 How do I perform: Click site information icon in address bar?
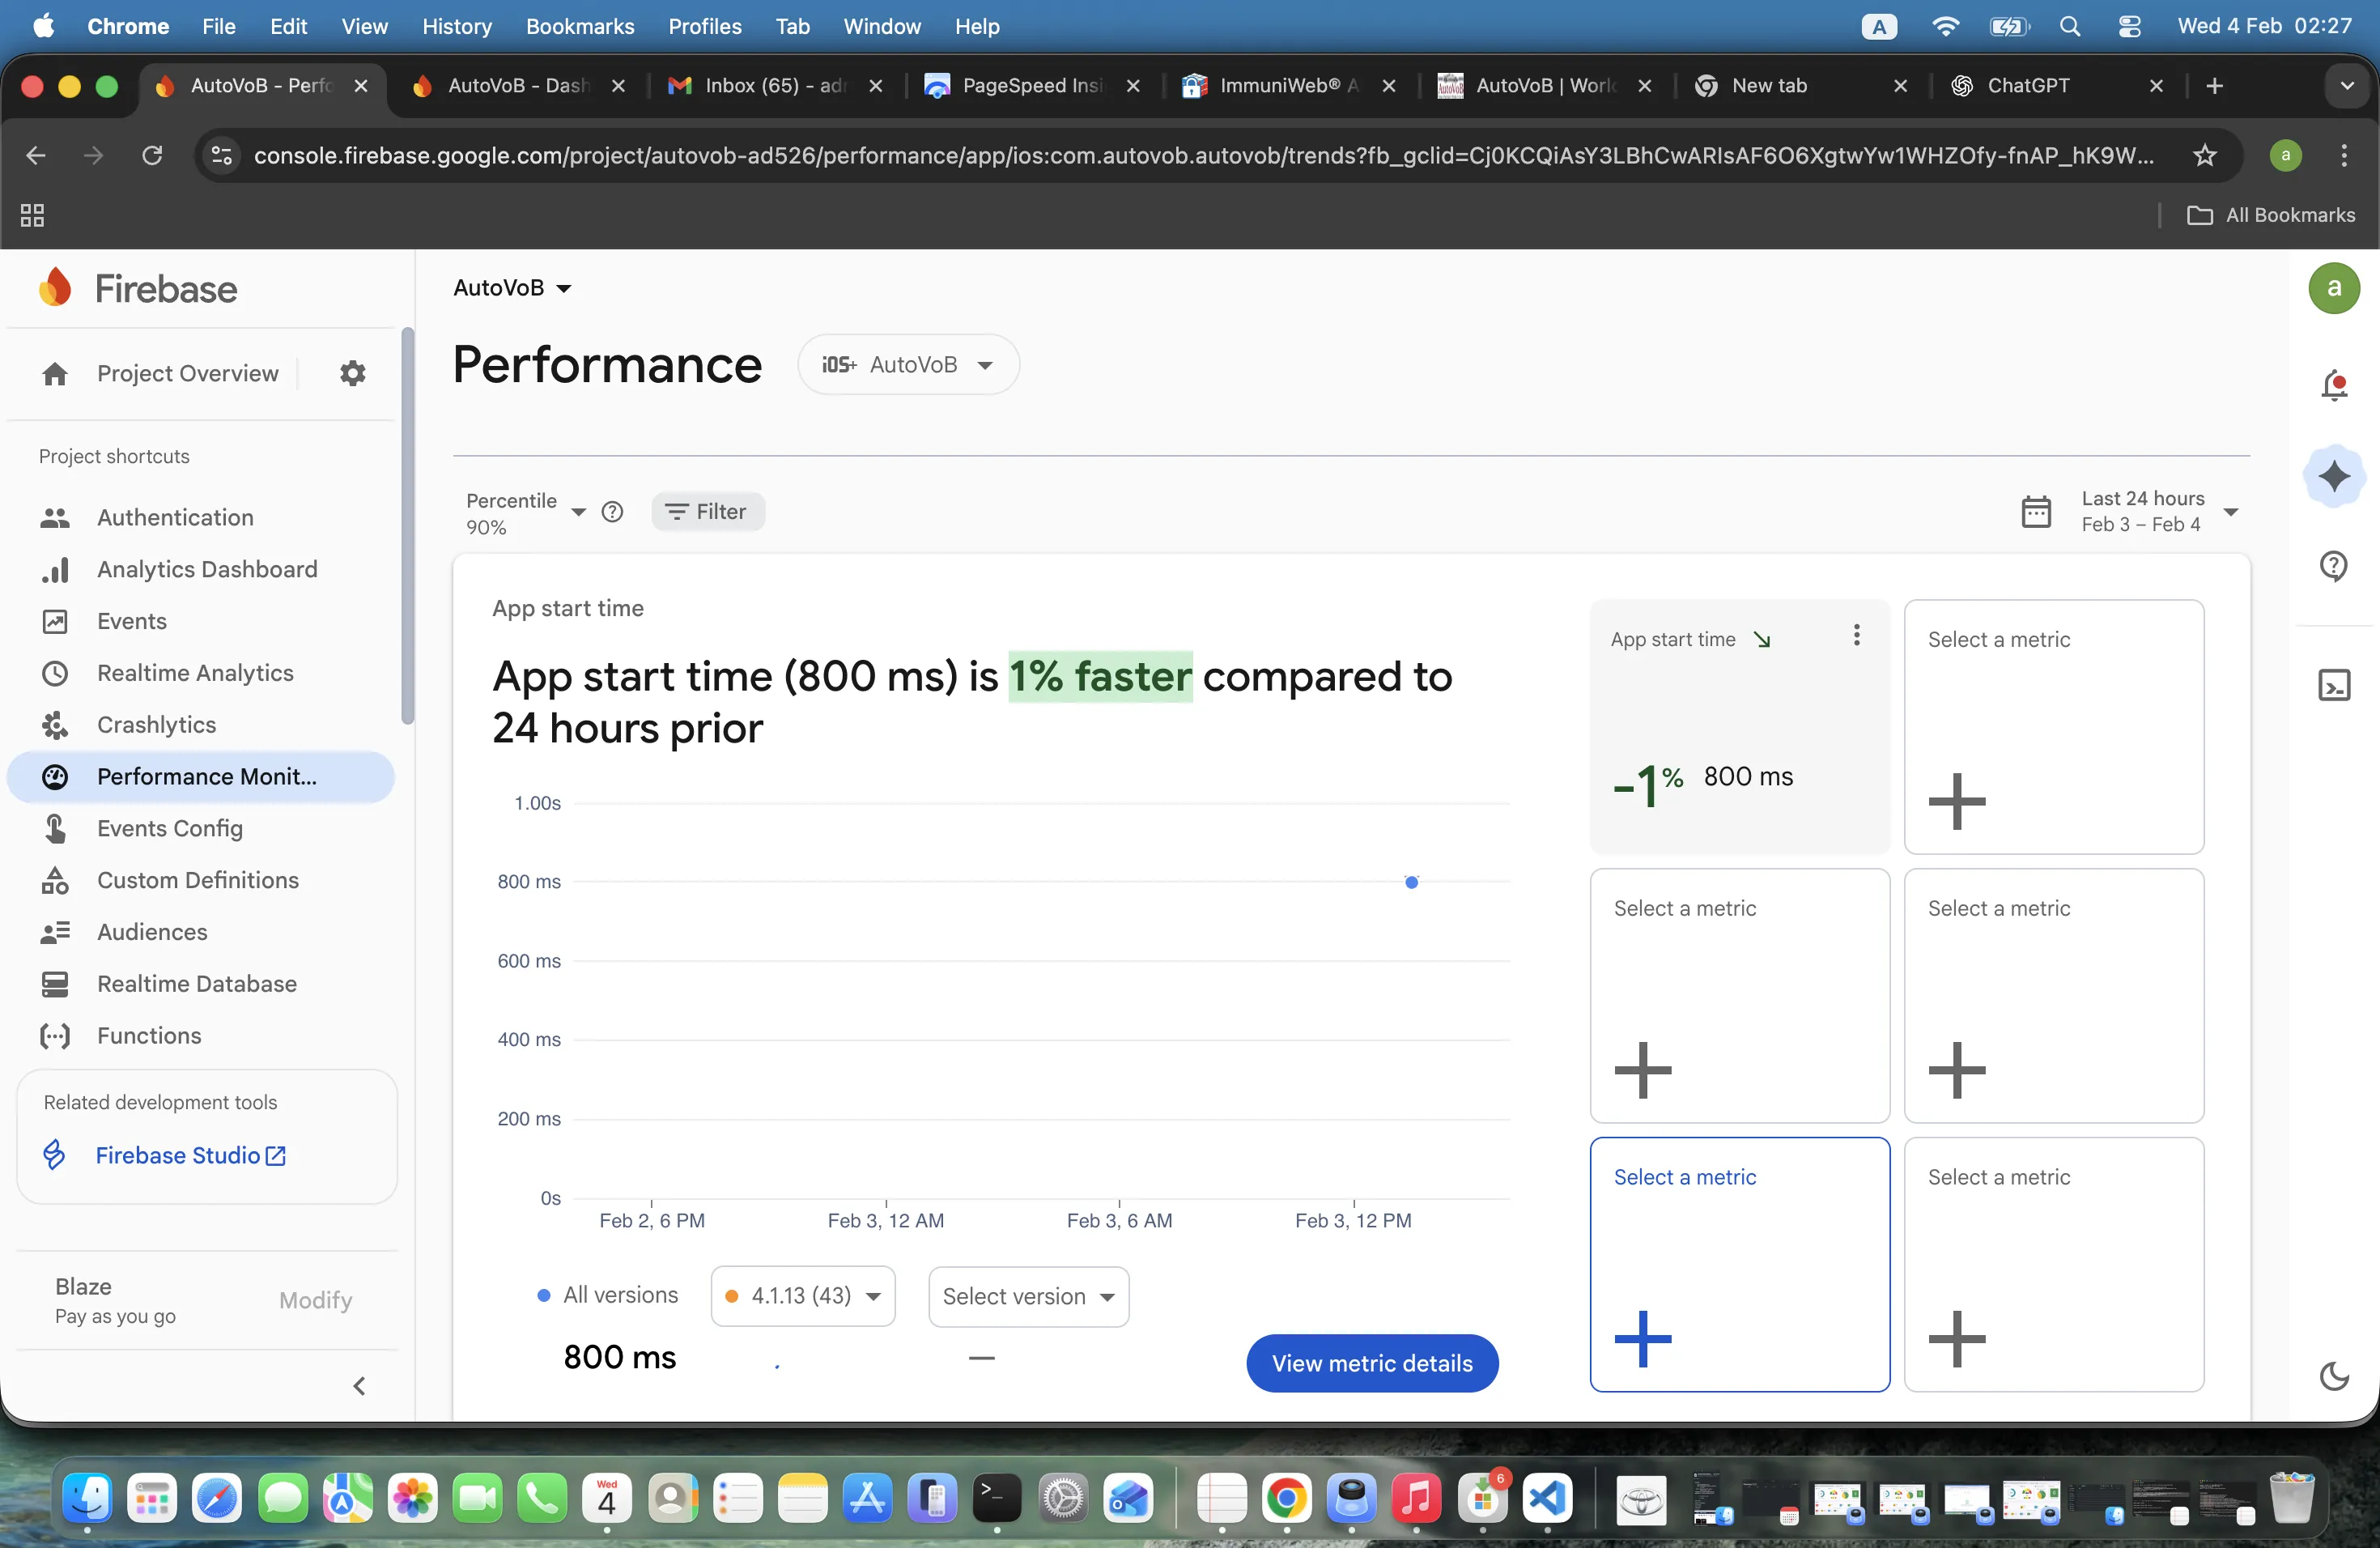[x=222, y=155]
